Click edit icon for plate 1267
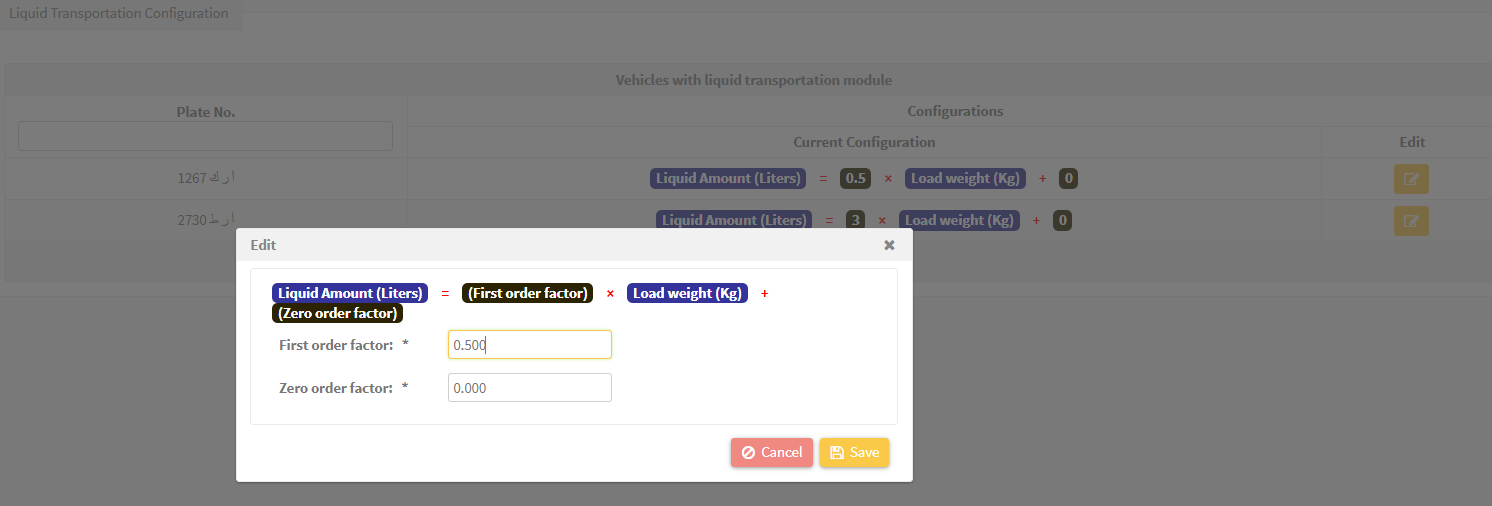 point(1411,179)
